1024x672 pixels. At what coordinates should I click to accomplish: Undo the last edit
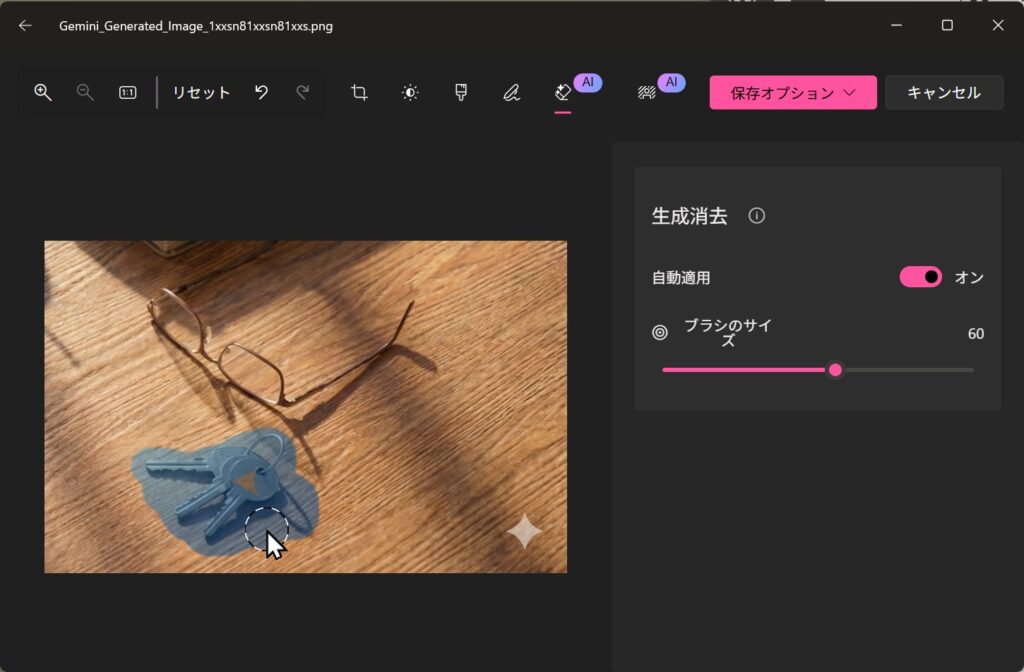(261, 92)
